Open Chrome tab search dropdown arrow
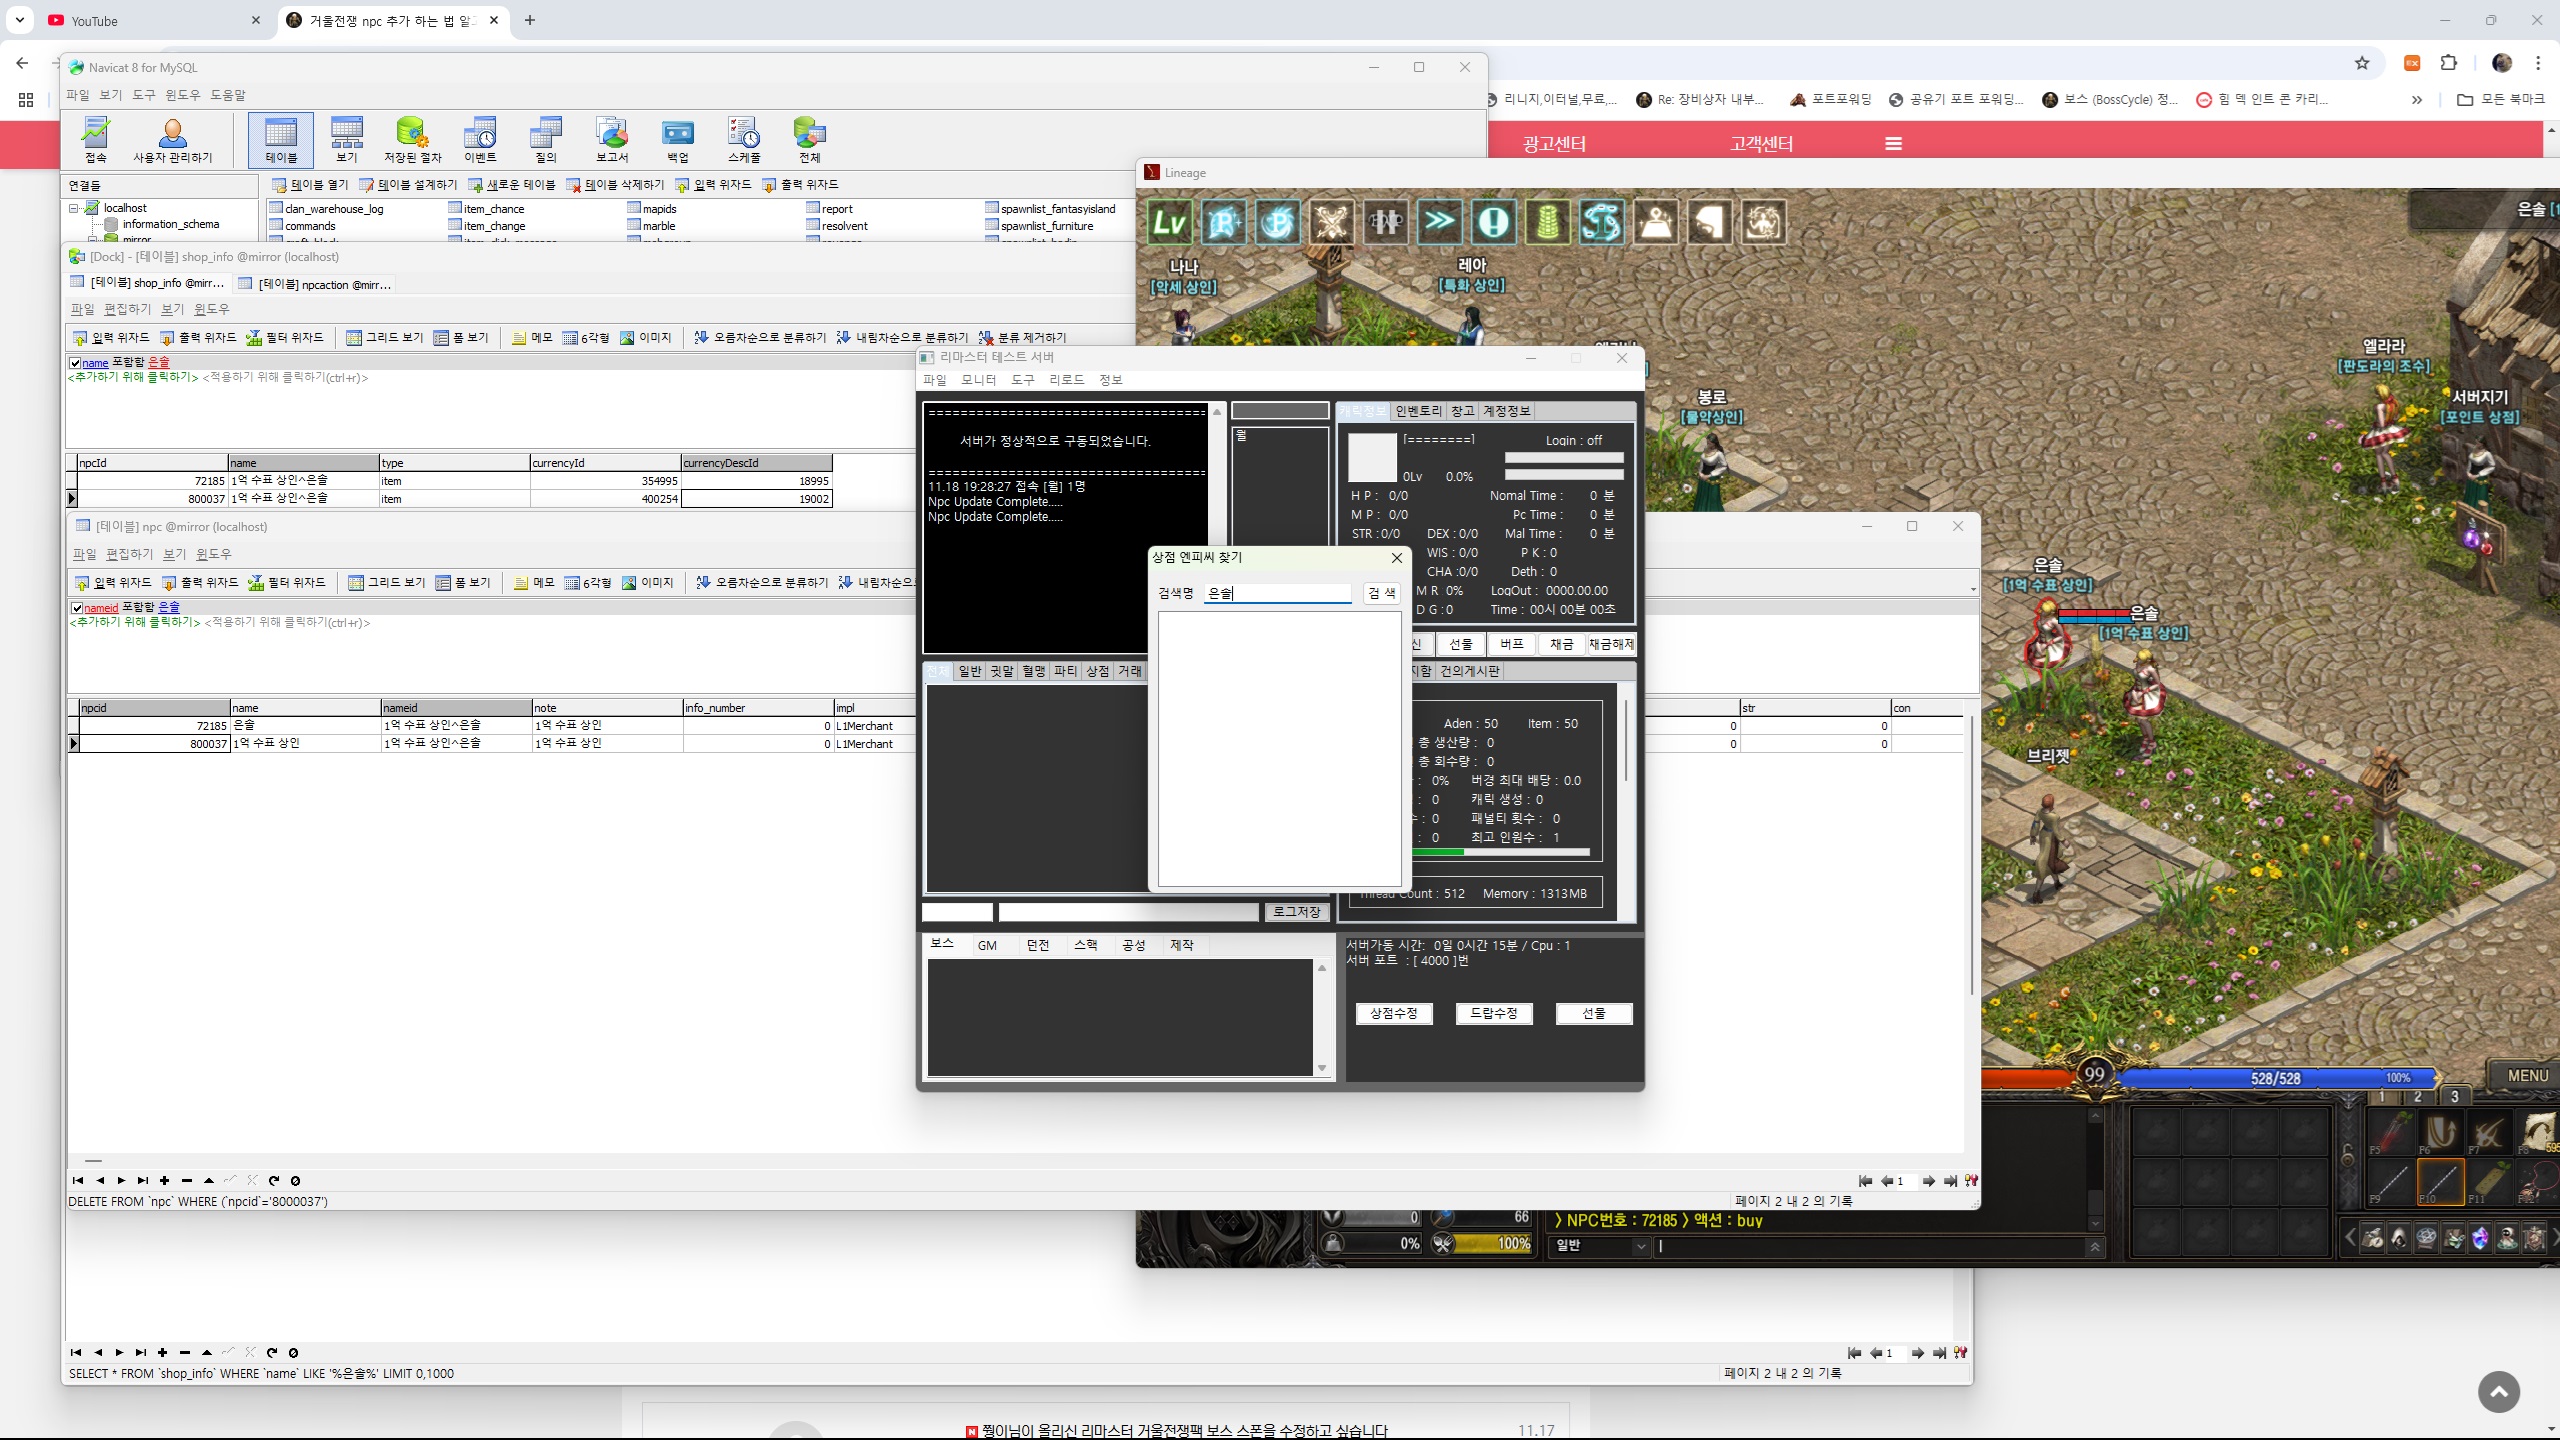The image size is (2560, 1440). pos(20,20)
